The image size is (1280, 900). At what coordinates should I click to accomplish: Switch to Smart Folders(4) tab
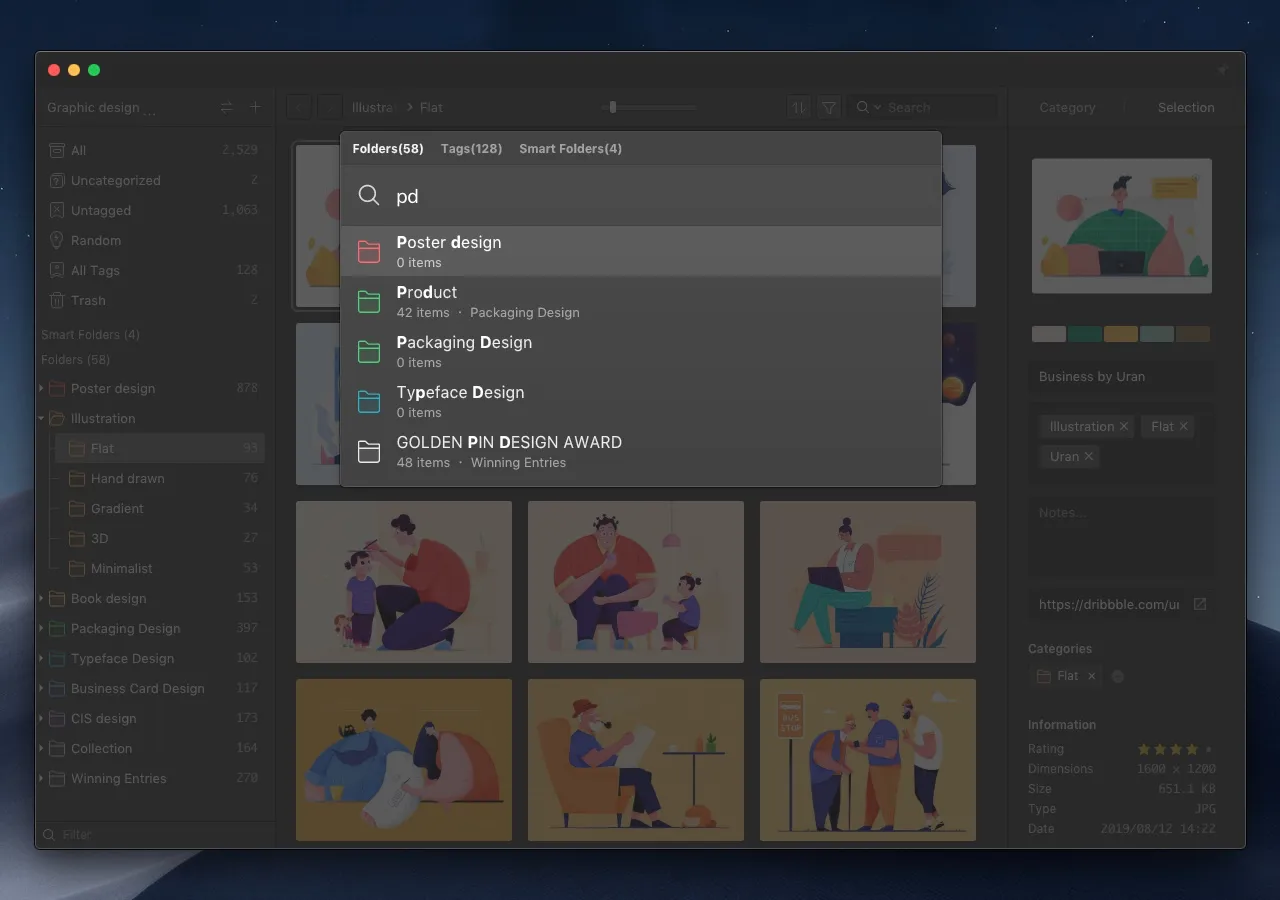(570, 148)
